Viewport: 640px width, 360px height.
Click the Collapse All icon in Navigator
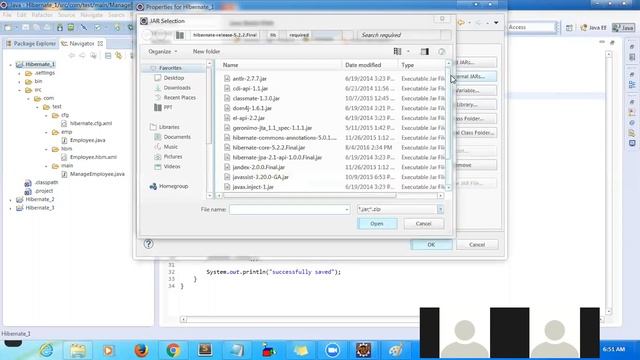coord(108,56)
